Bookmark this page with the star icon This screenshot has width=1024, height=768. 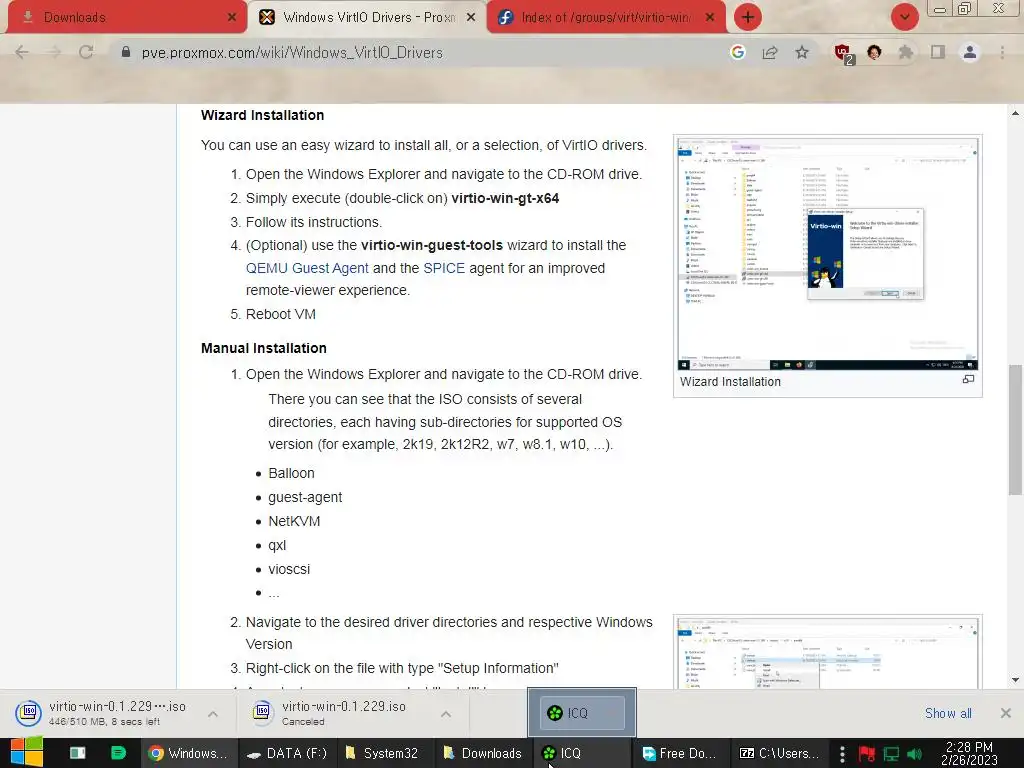(x=802, y=52)
